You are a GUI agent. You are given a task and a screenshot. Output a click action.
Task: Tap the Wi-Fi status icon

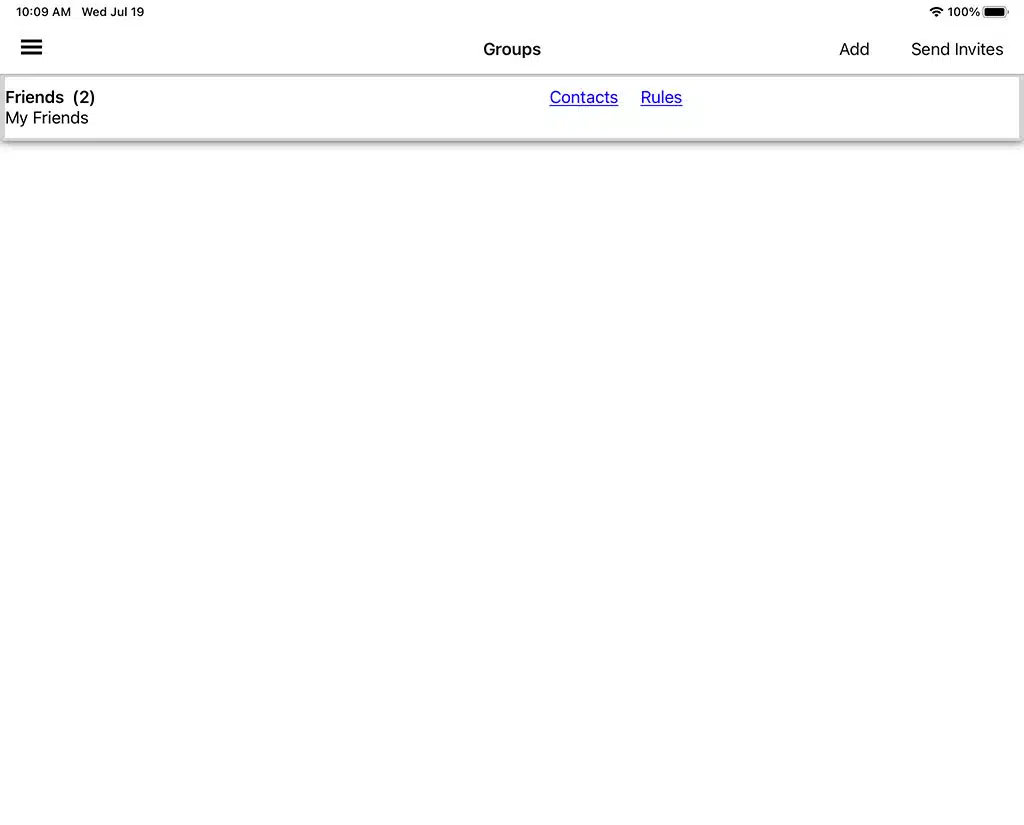(x=936, y=12)
